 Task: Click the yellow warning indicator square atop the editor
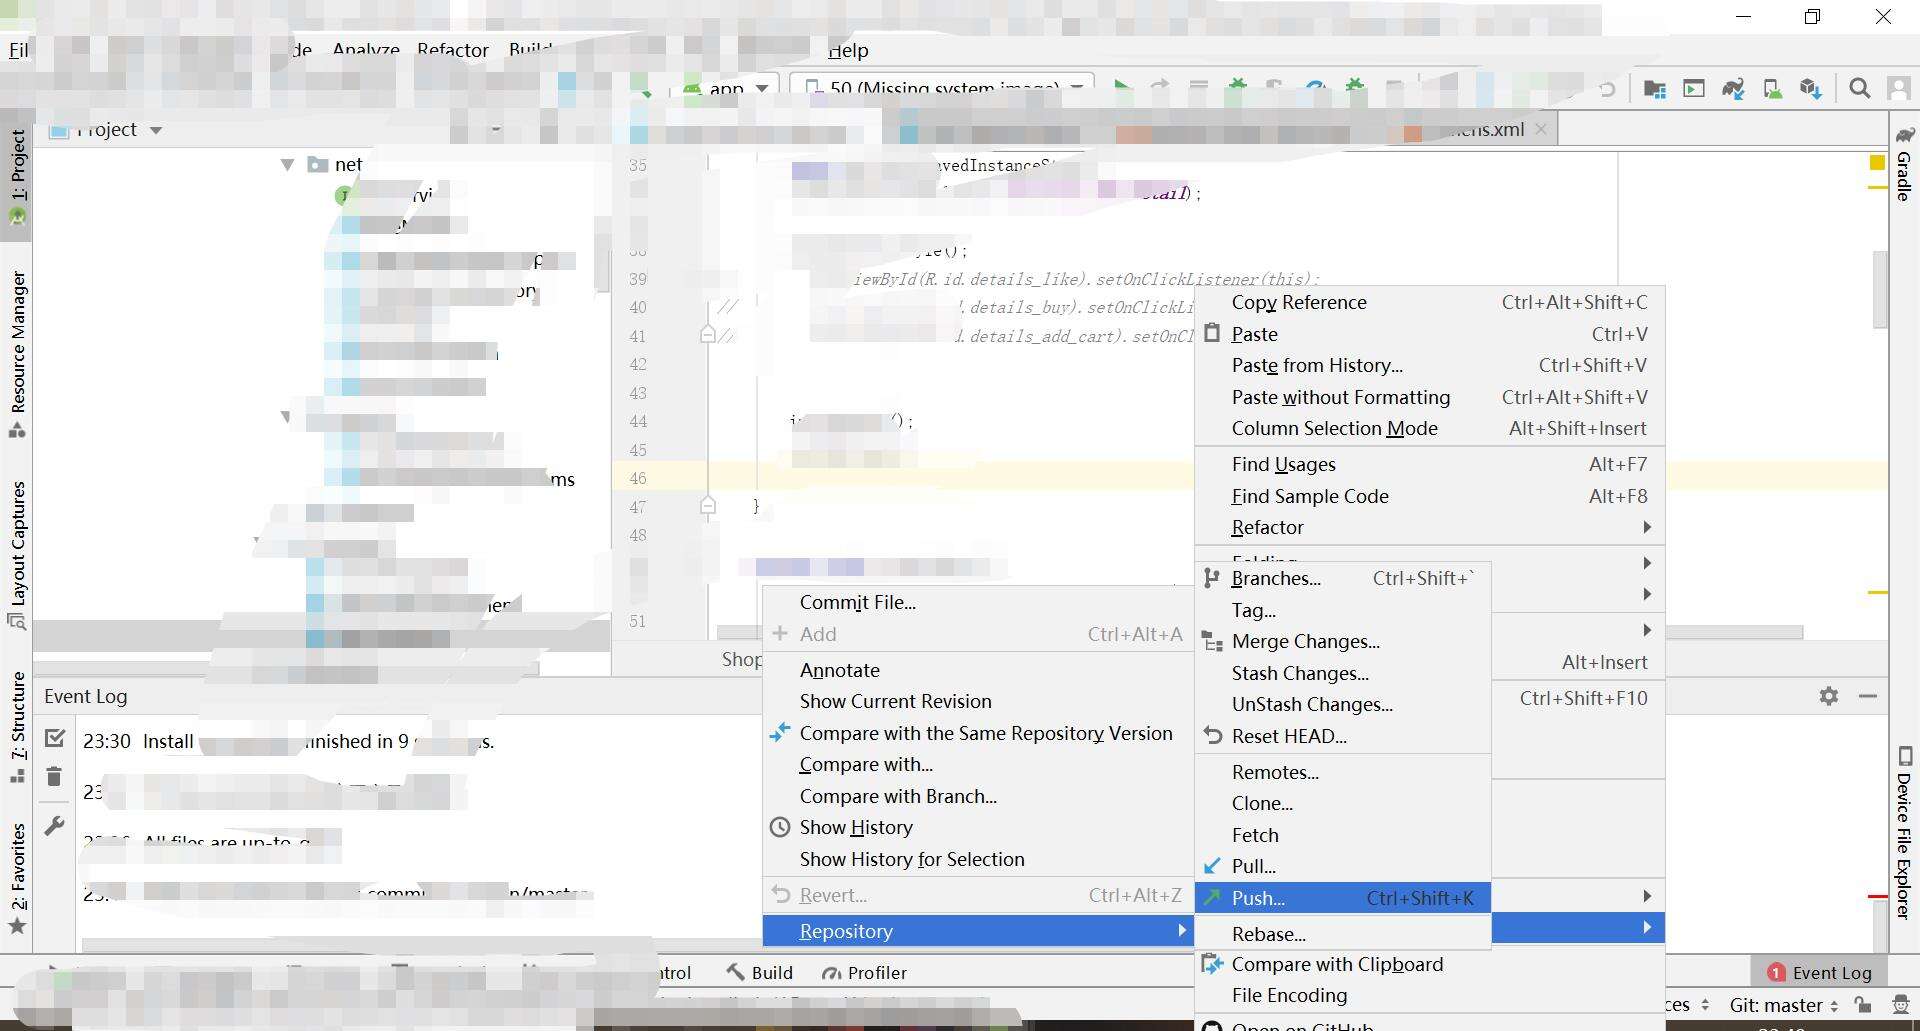click(1877, 163)
